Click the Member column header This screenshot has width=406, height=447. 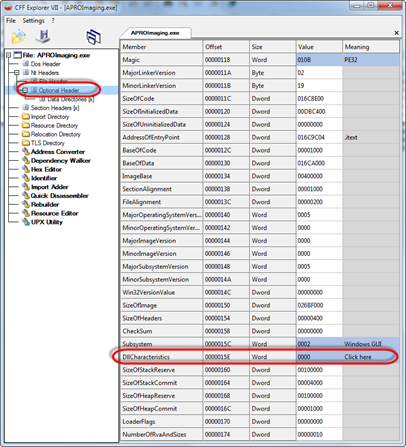tap(161, 47)
